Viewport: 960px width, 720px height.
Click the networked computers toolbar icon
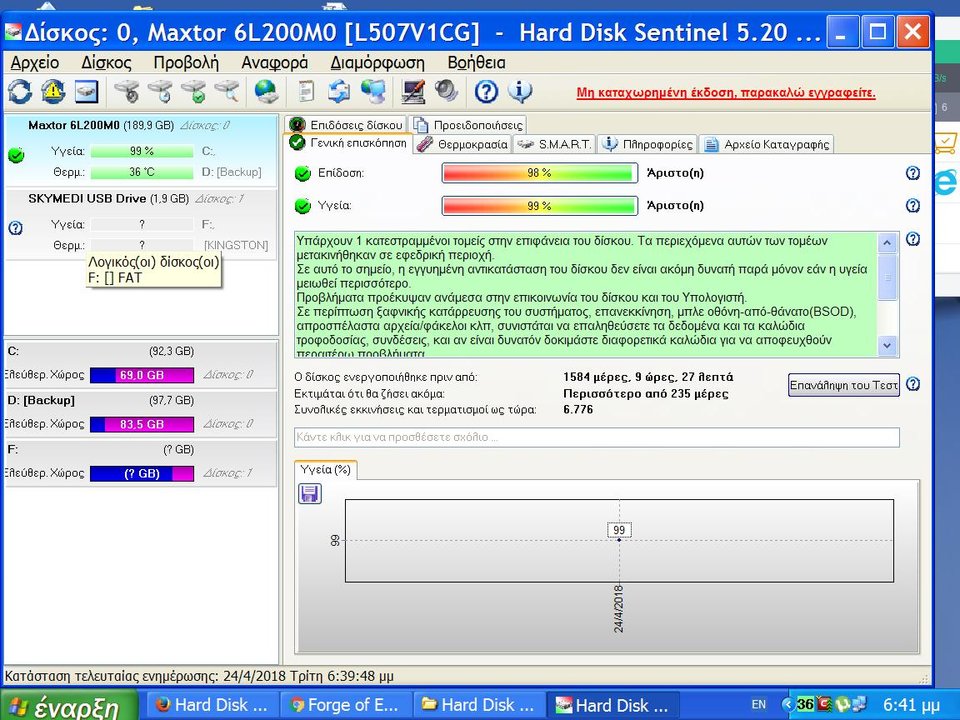[373, 92]
